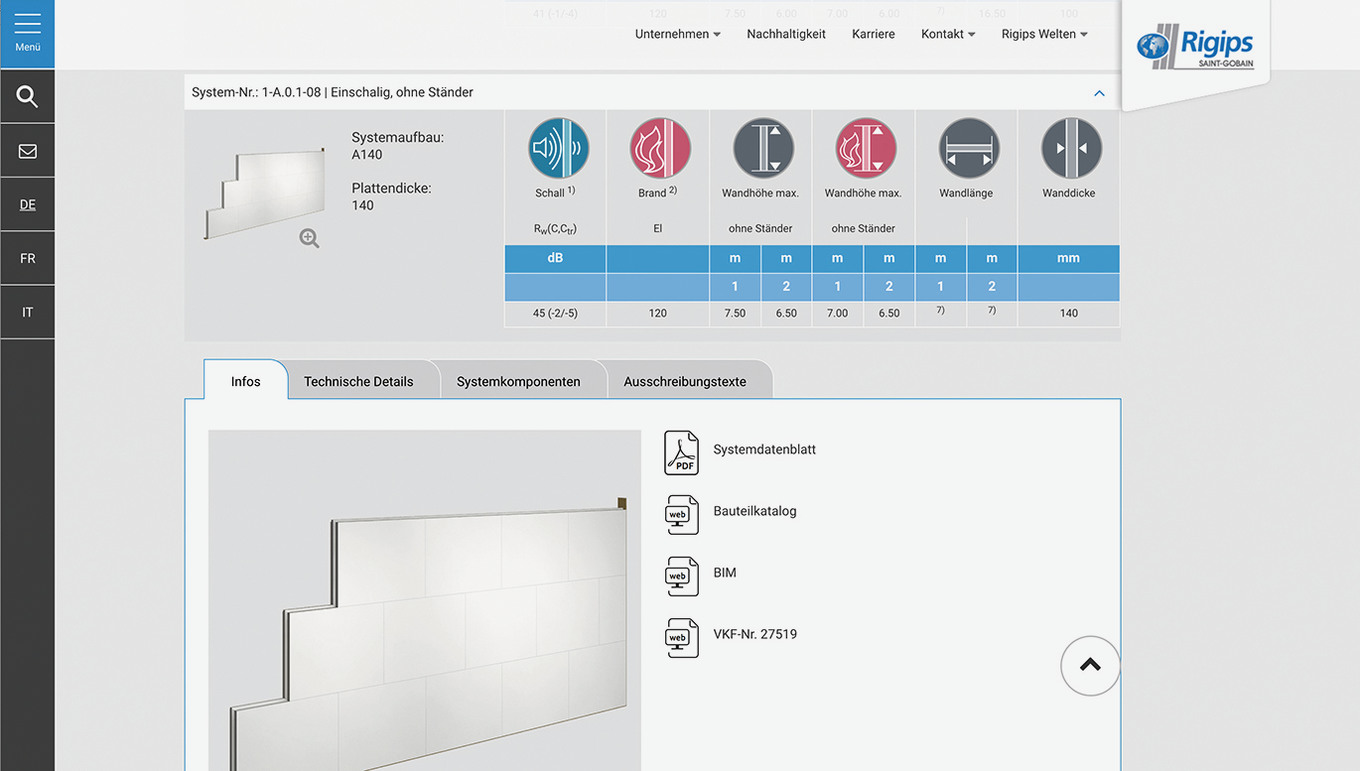Image resolution: width=1360 pixels, height=771 pixels.
Task: Click the search magnifier icon in sidebar
Action: pyautogui.click(x=27, y=97)
